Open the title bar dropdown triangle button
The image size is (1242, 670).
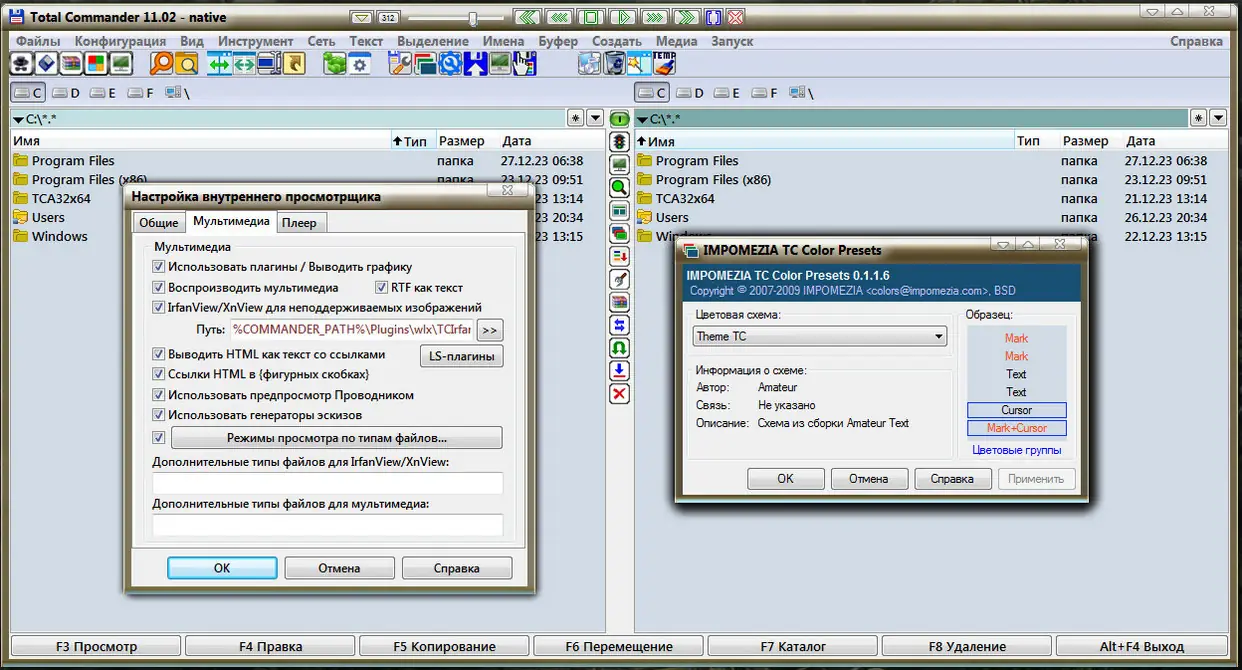point(362,17)
